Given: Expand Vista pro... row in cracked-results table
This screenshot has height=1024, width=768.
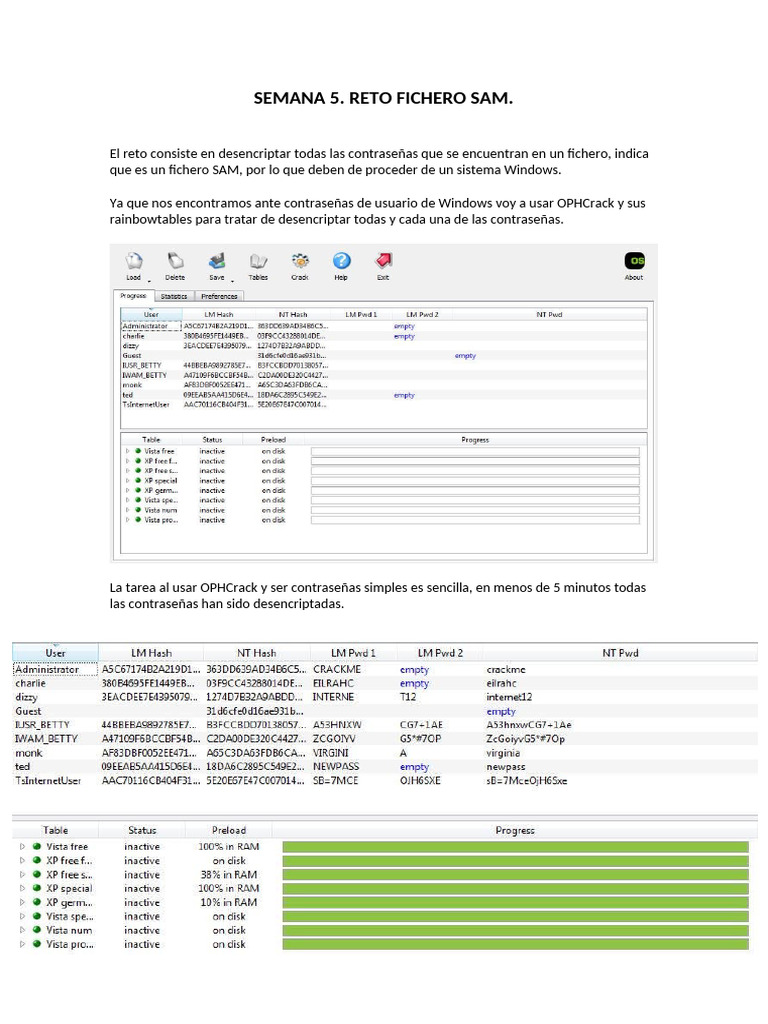Looking at the screenshot, I should tap(22, 944).
